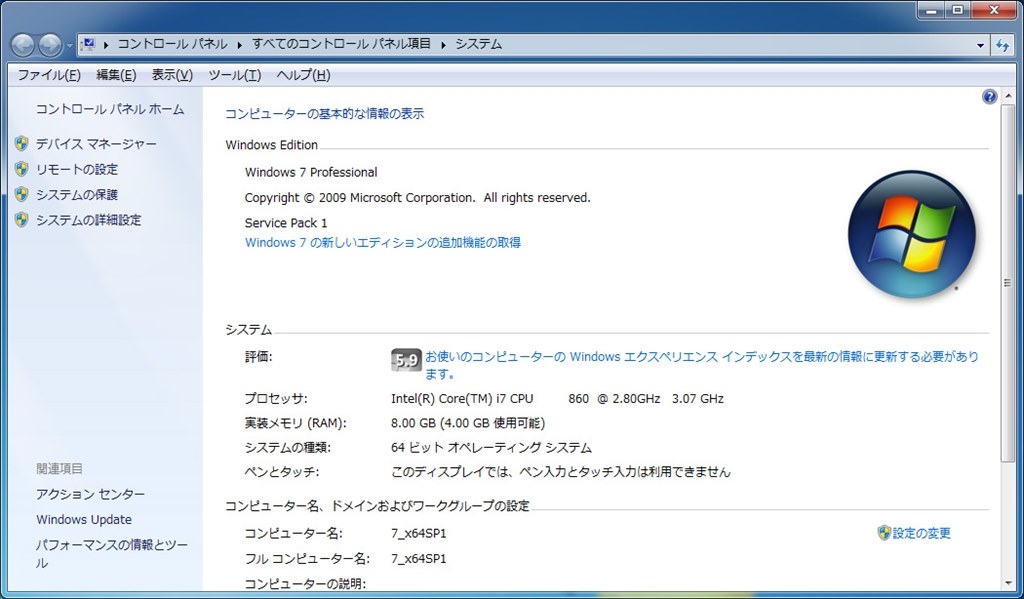The image size is (1024, 599).
Task: Maximize the System window
Action: click(x=957, y=10)
